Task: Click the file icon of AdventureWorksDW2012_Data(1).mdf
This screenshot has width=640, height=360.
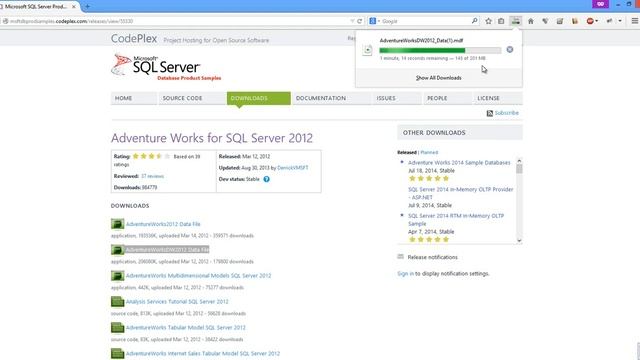Action: 367,50
